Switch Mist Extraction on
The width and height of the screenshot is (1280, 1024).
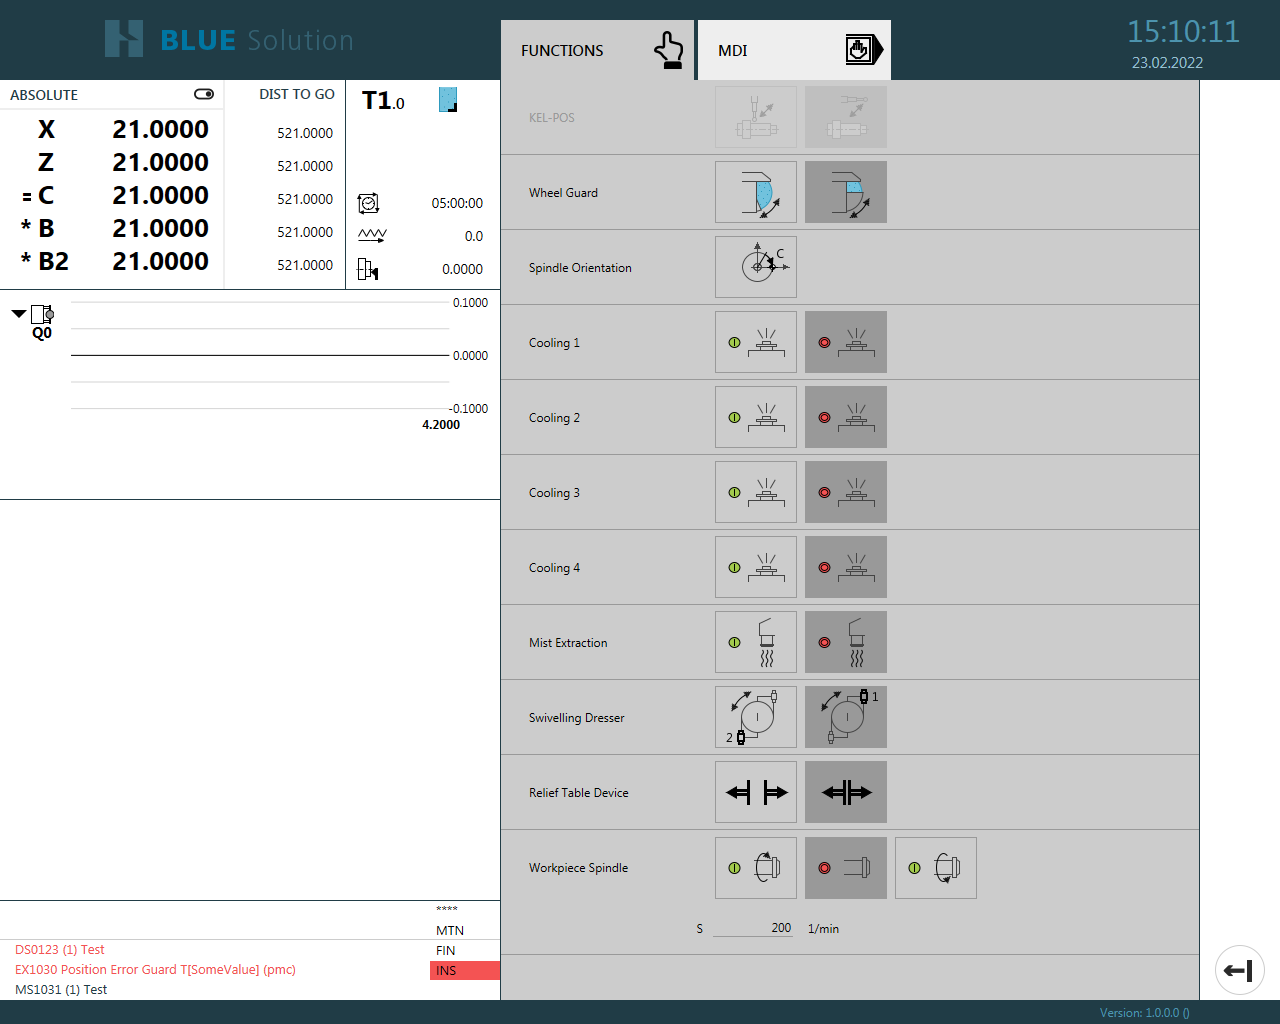pyautogui.click(x=756, y=642)
